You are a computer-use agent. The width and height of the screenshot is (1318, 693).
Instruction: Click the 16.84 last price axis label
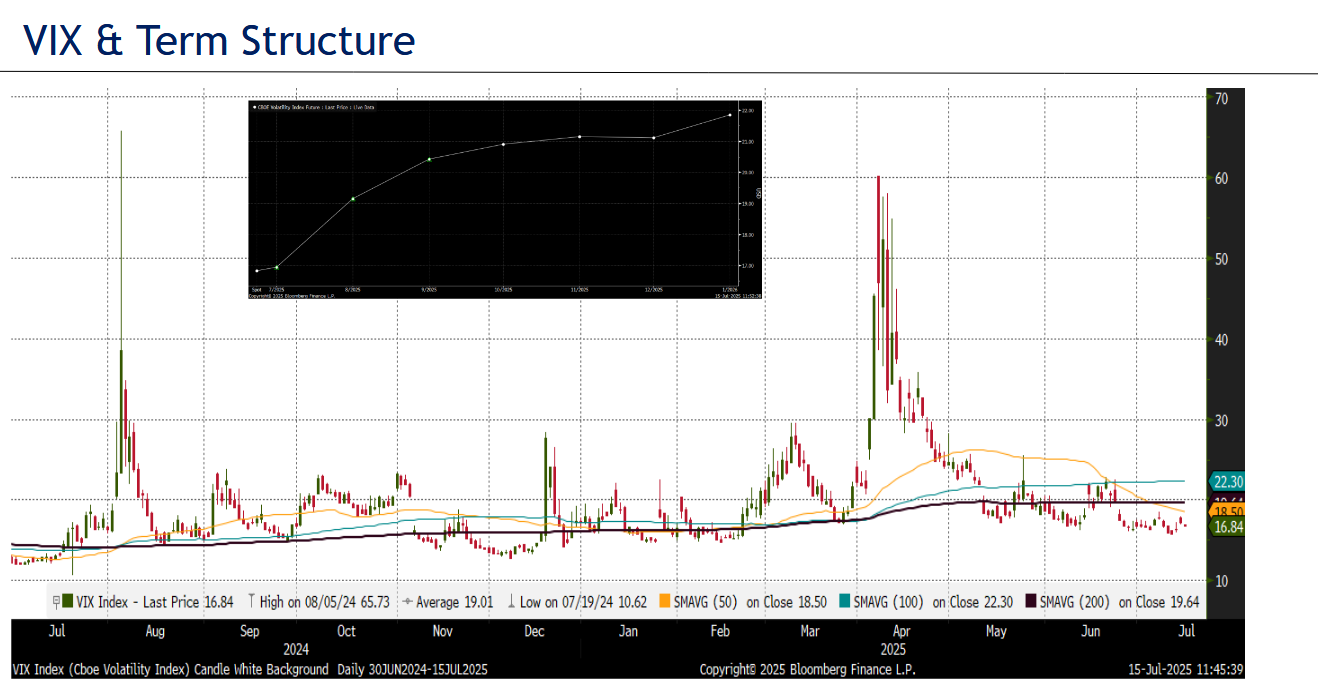[1227, 526]
